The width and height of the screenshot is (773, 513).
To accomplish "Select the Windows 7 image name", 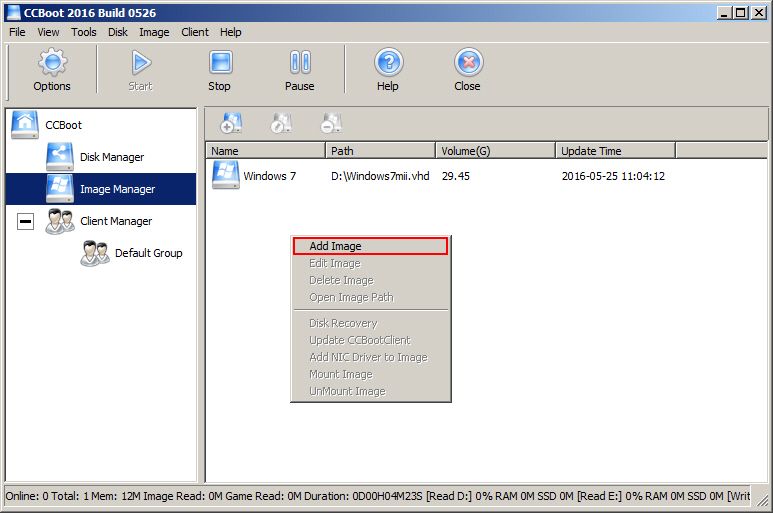I will coord(270,176).
